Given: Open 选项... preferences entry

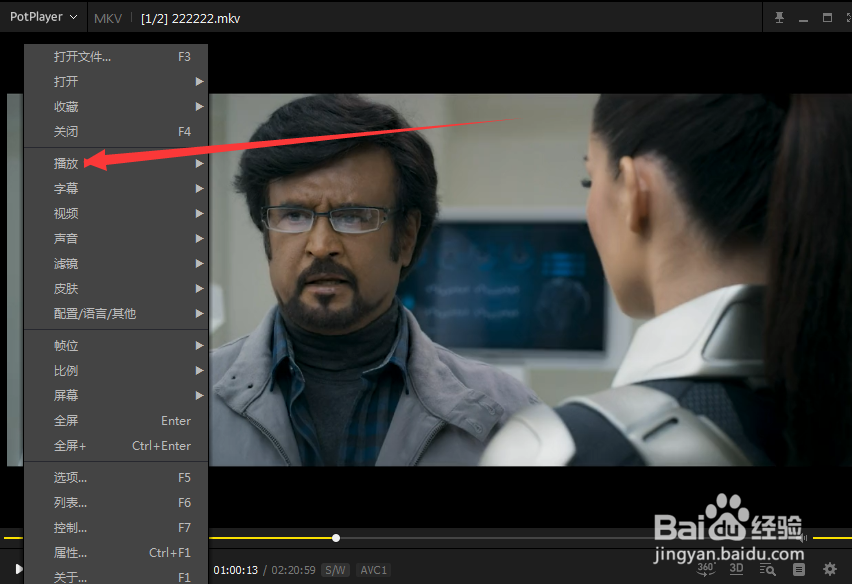Looking at the screenshot, I should coord(116,478).
